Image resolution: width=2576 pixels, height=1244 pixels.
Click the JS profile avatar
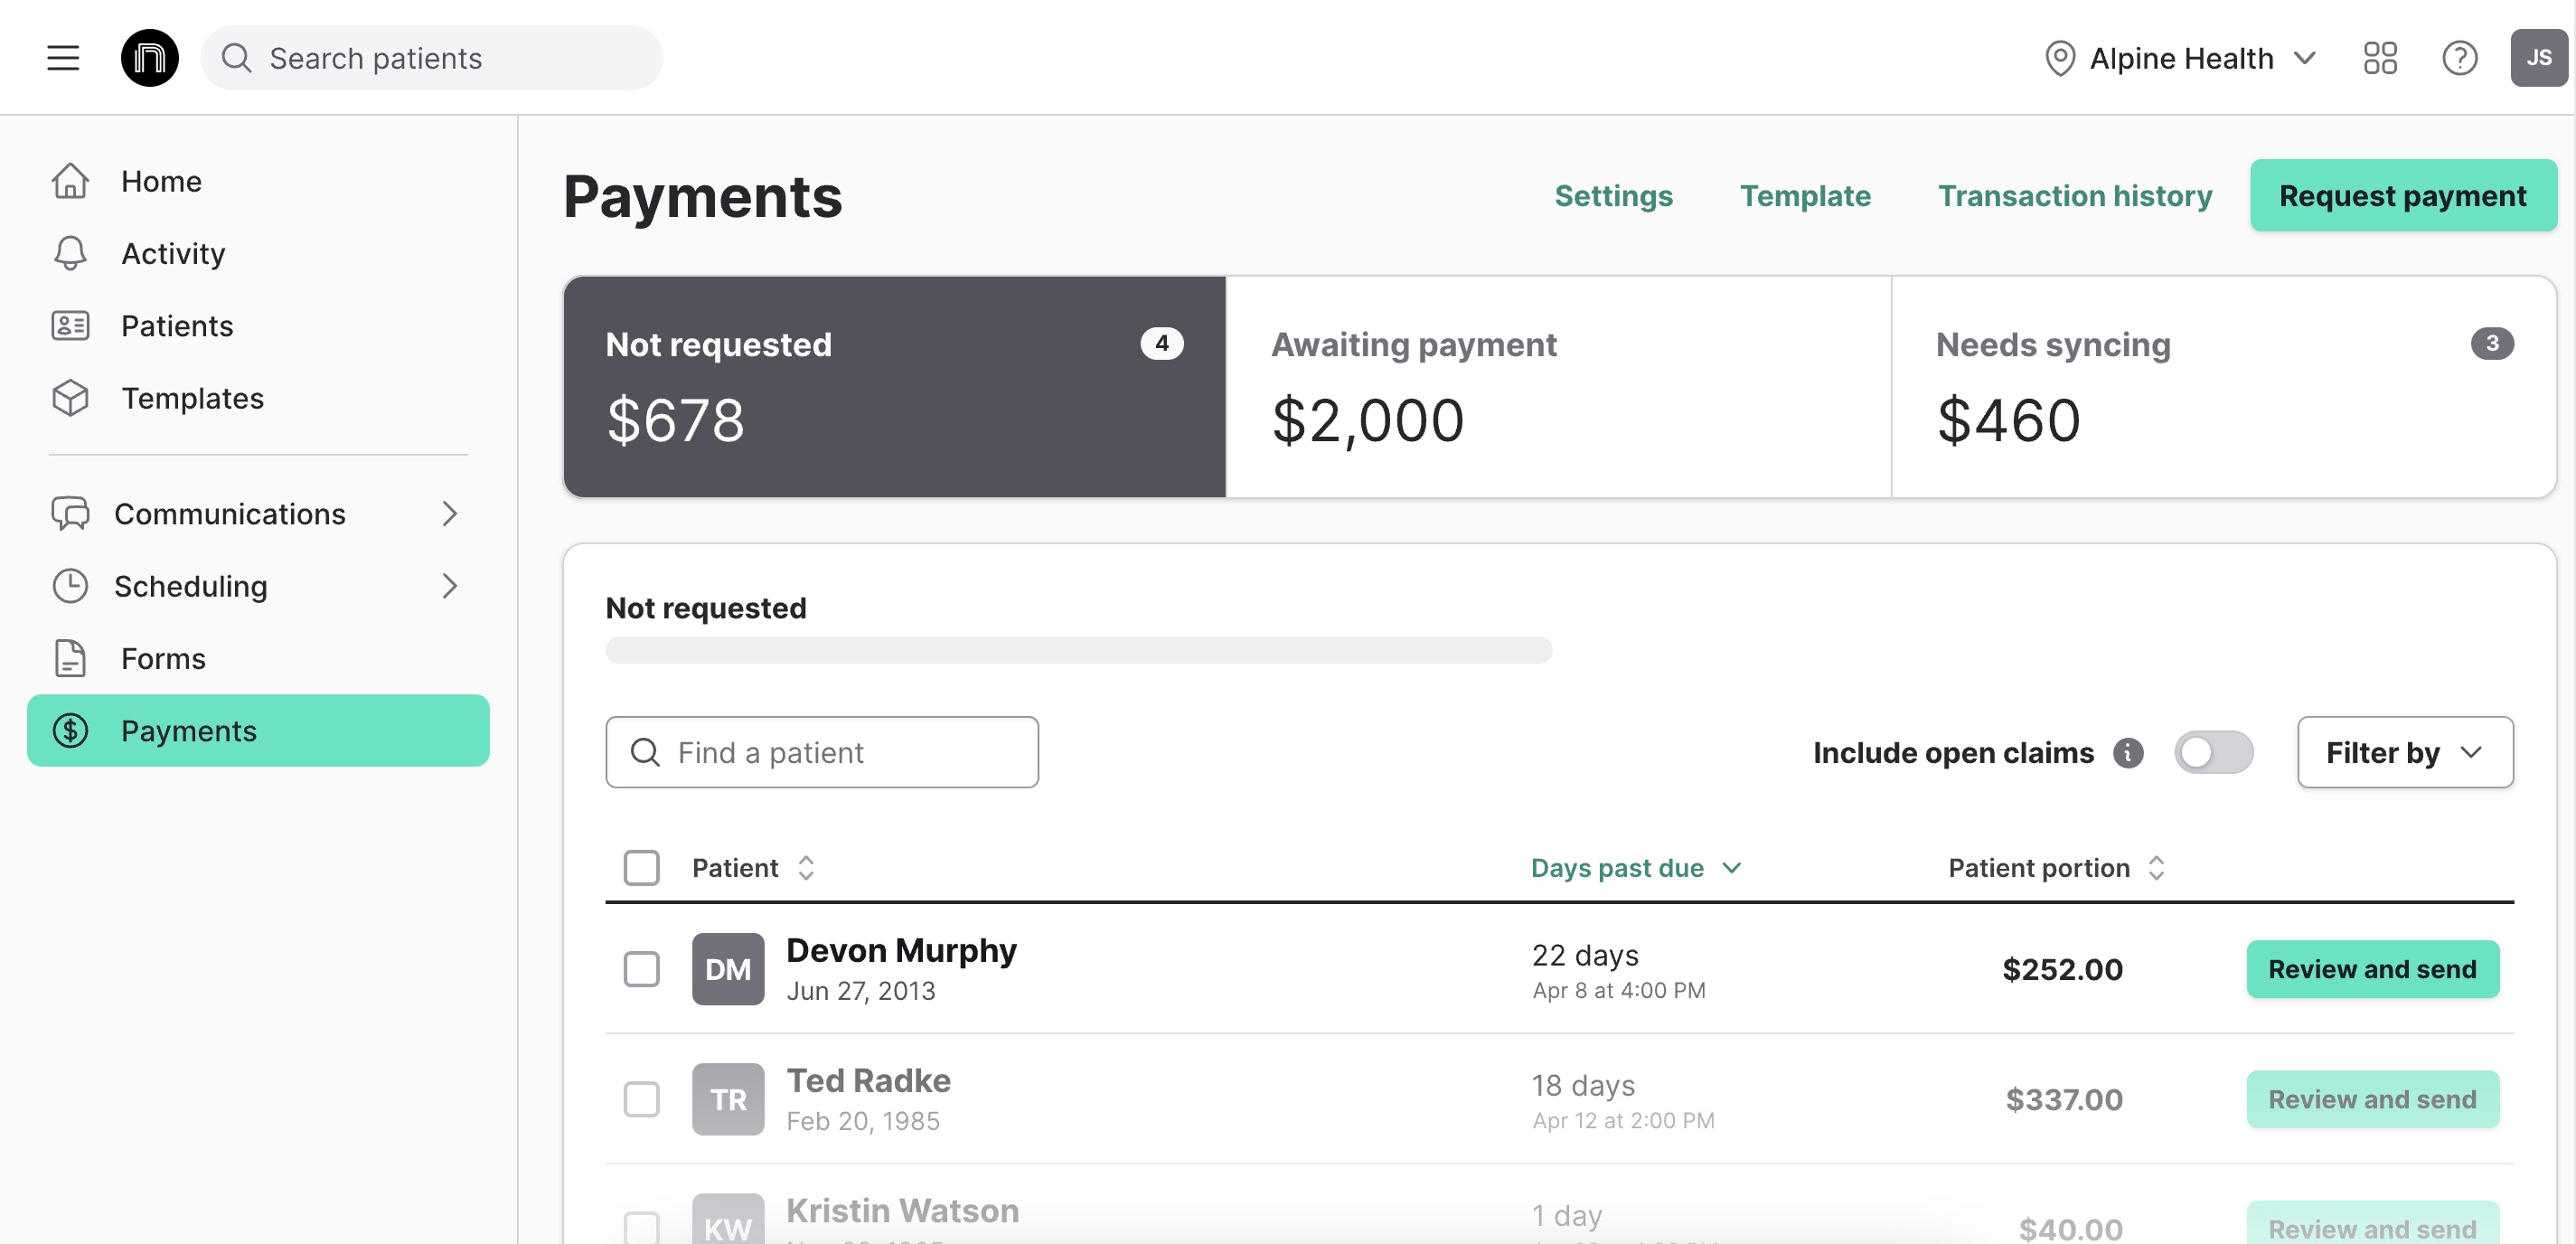click(x=2539, y=57)
